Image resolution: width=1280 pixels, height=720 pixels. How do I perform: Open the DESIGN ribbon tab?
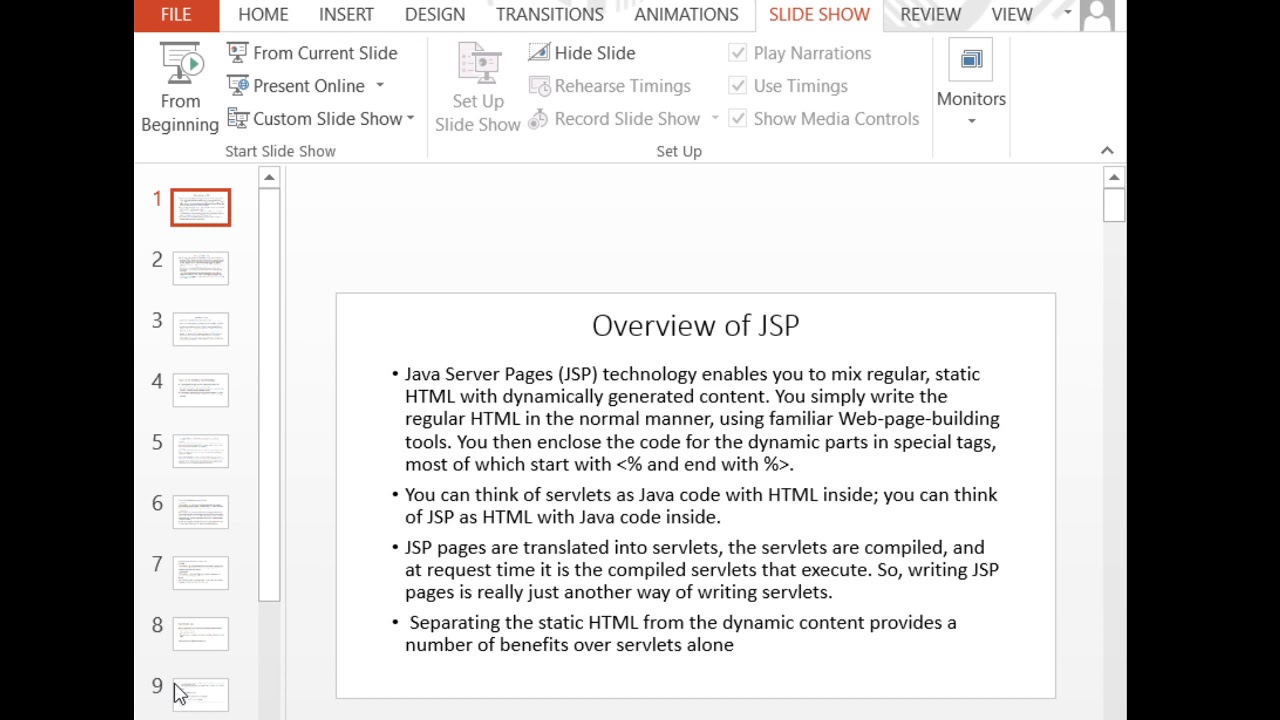pos(435,15)
